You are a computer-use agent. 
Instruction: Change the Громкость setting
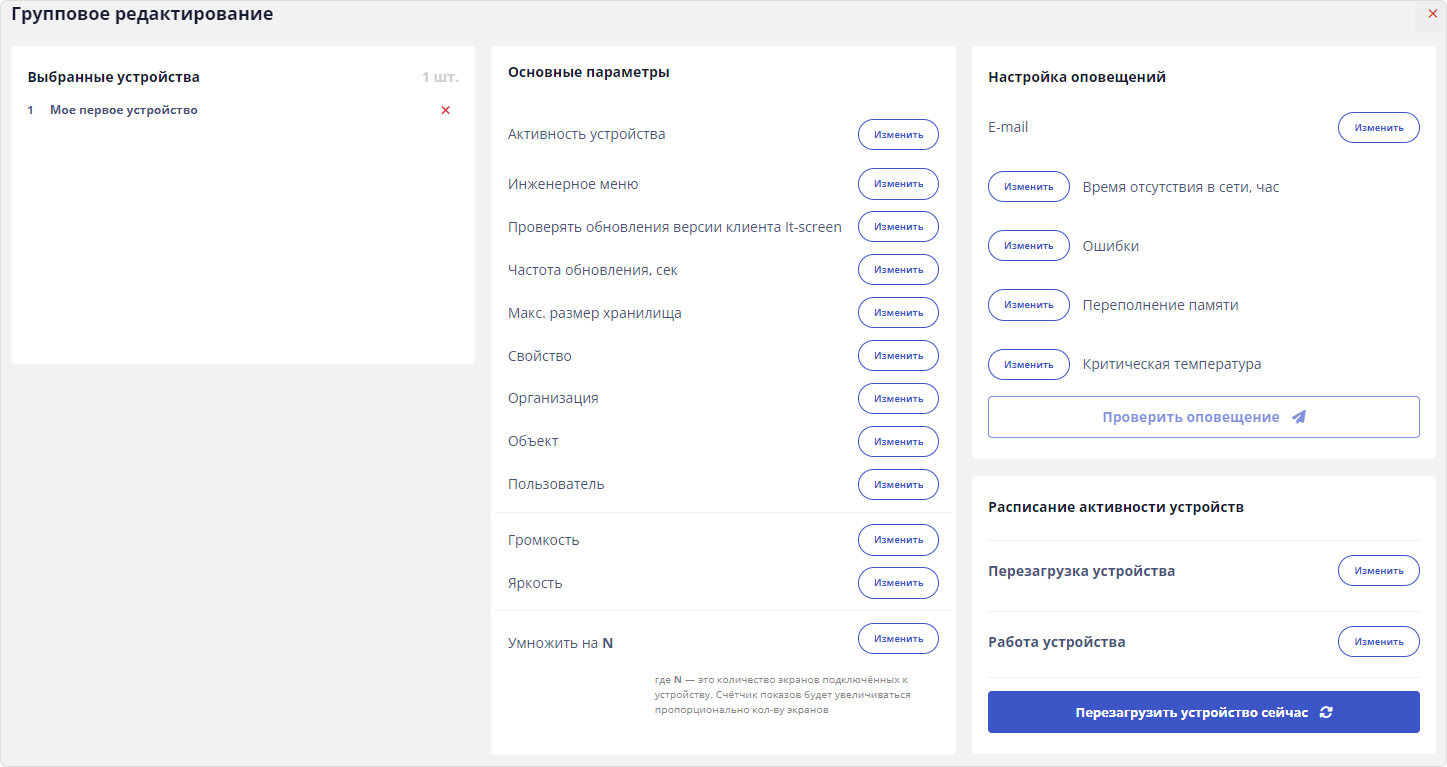tap(898, 540)
